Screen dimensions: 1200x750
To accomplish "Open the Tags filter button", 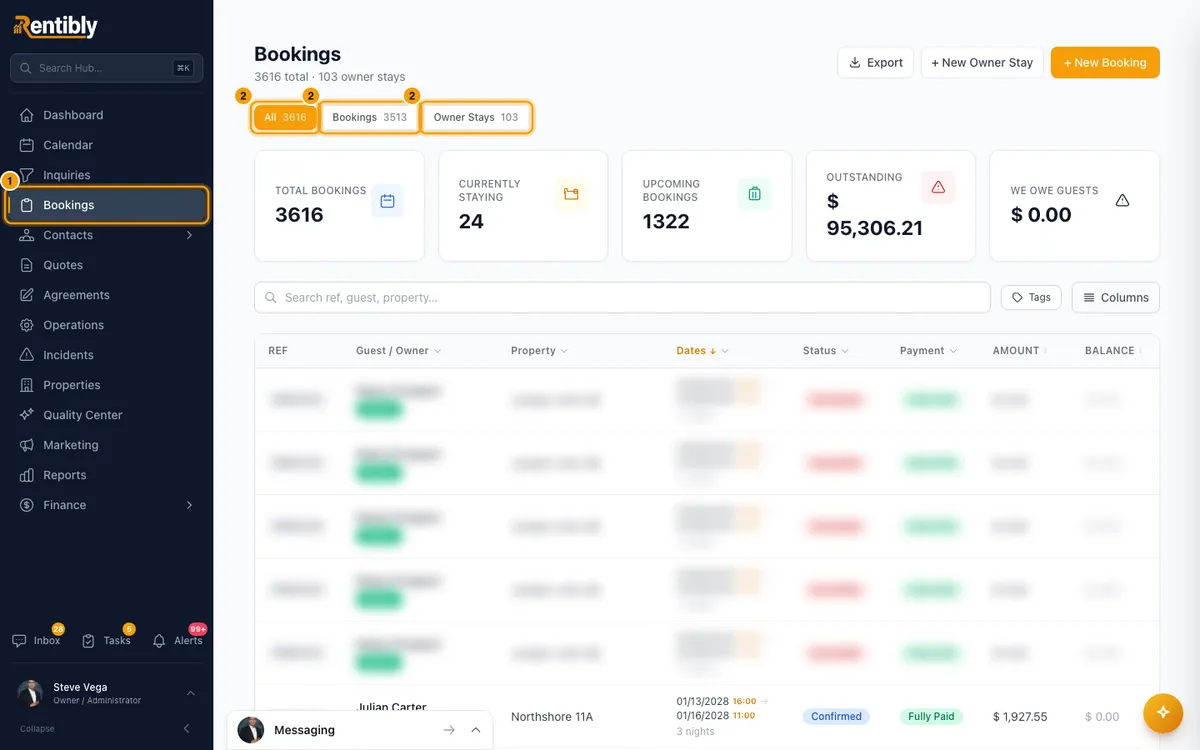I will click(x=1031, y=297).
